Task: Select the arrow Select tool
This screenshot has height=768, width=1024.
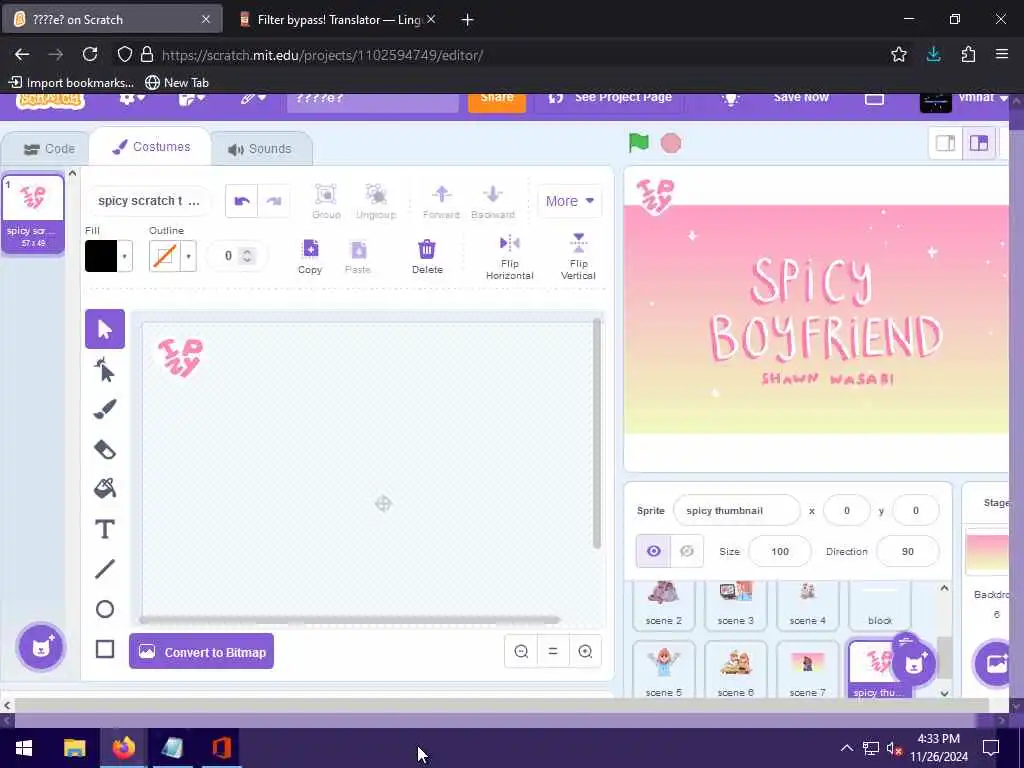Action: (104, 329)
